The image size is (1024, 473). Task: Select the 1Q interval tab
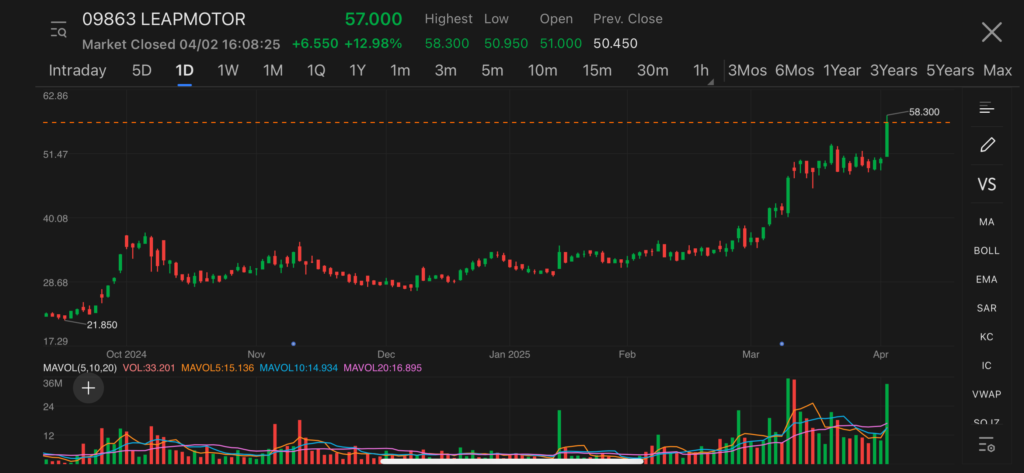pyautogui.click(x=316, y=71)
